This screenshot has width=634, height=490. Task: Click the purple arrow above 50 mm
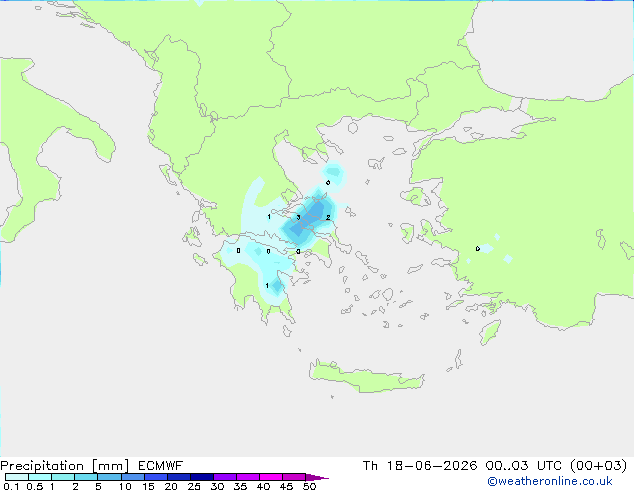click(317, 477)
